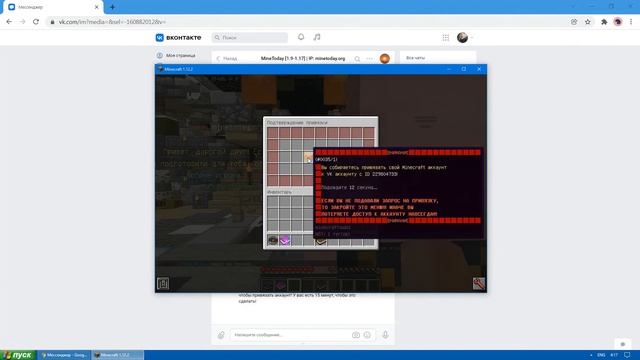Click the VK logo in the header
The height and width of the screenshot is (360, 640).
pos(178,38)
